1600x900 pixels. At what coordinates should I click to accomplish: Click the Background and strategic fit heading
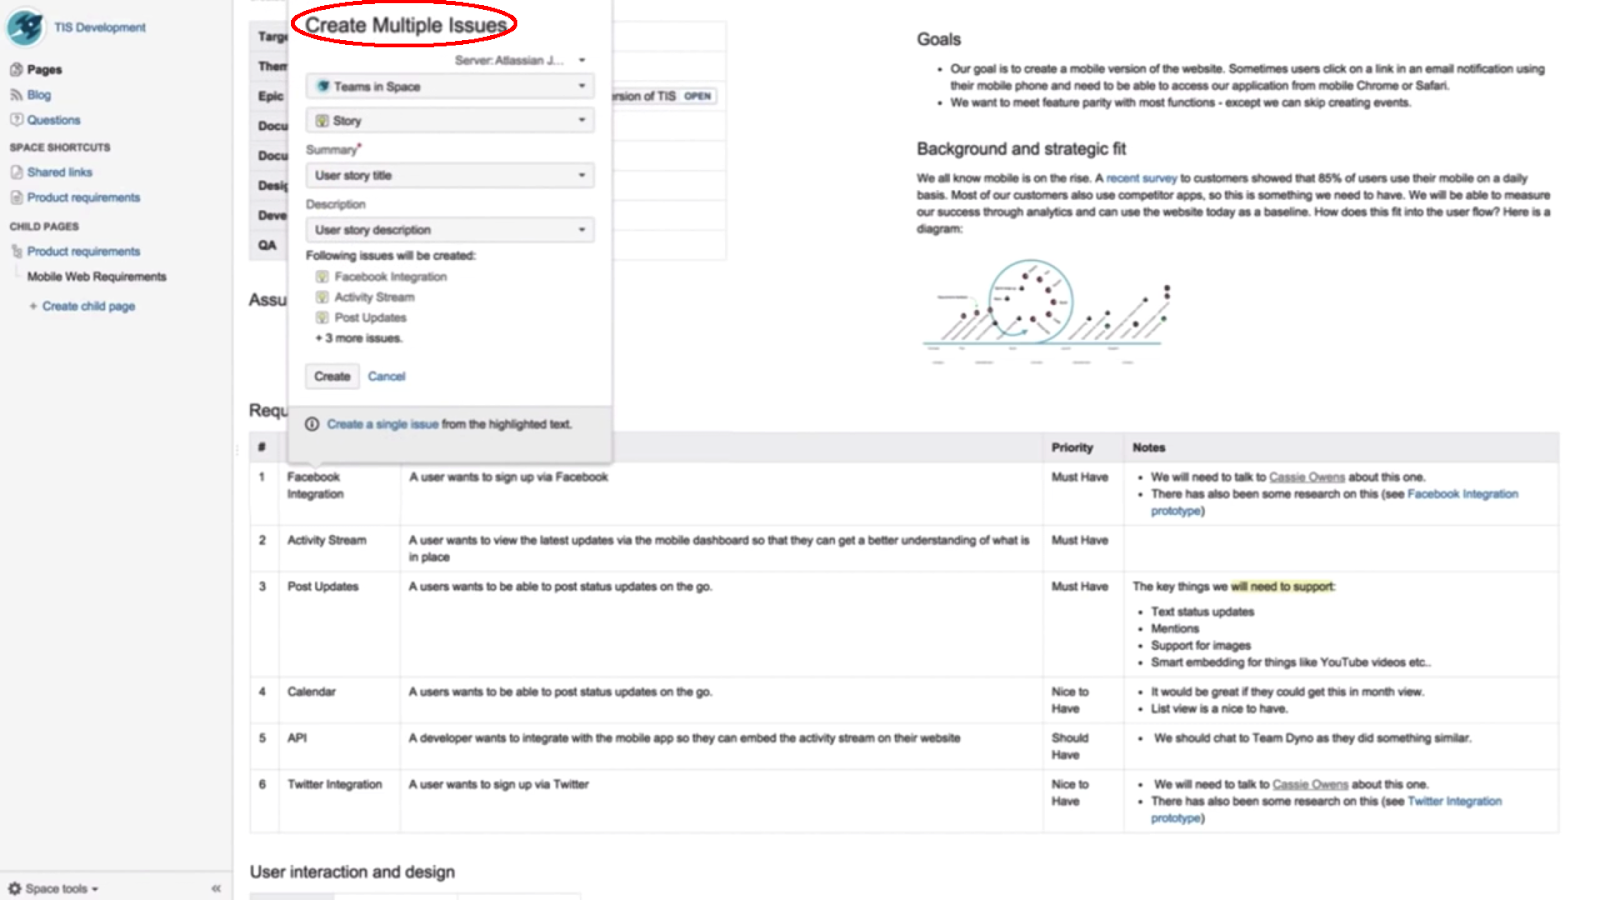point(1021,149)
